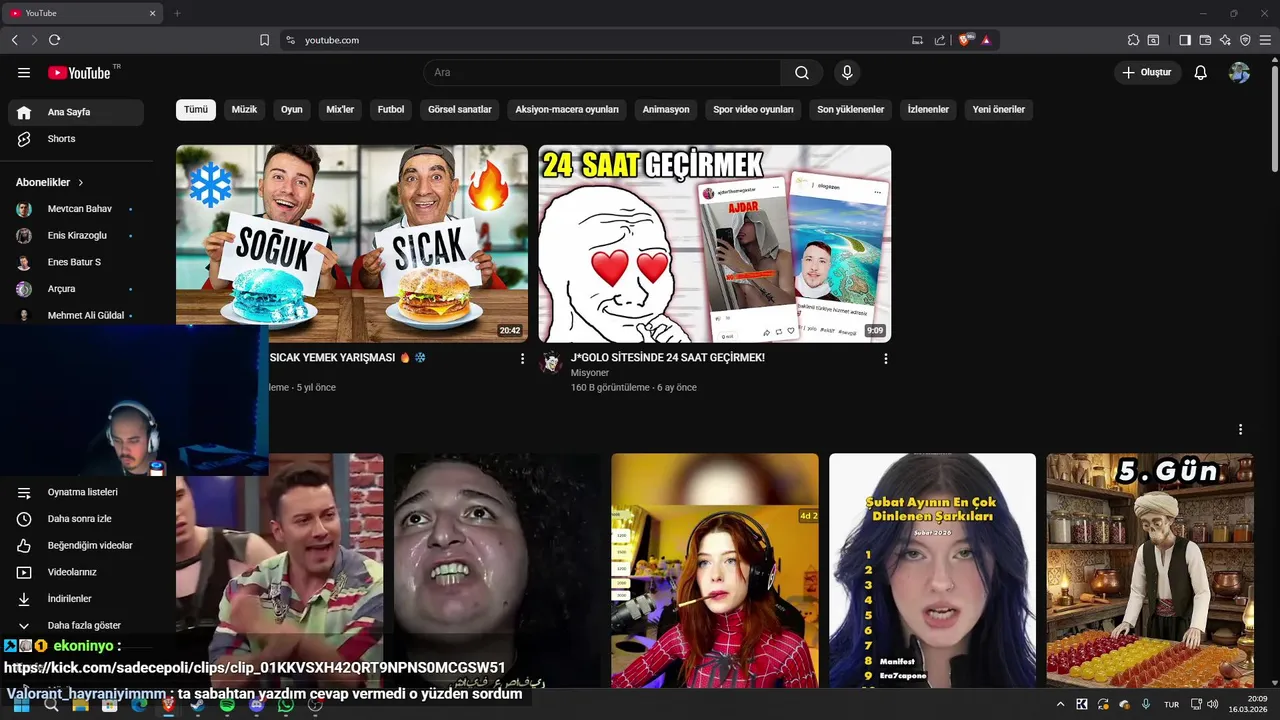Click the search magnifier button
The image size is (1280, 720).
point(802,73)
